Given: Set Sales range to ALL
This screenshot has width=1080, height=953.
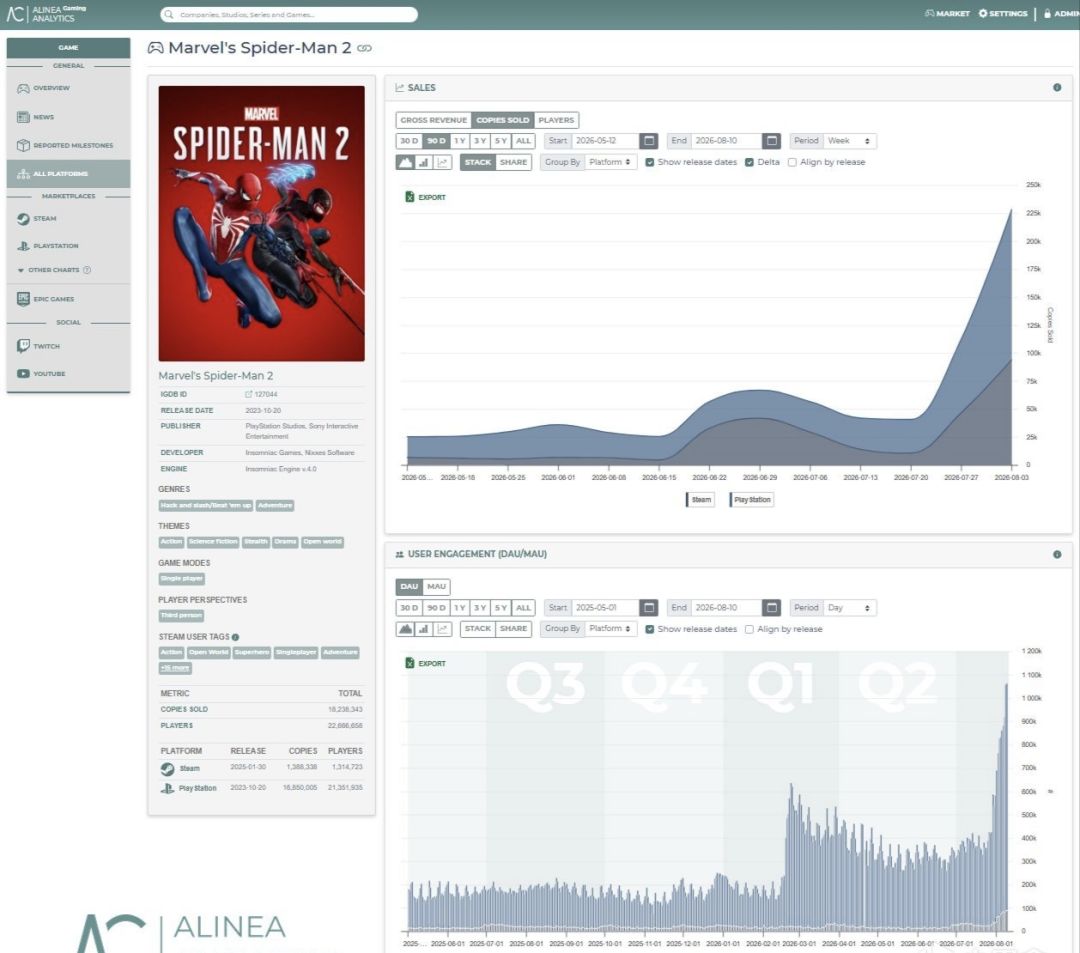Looking at the screenshot, I should pos(523,141).
